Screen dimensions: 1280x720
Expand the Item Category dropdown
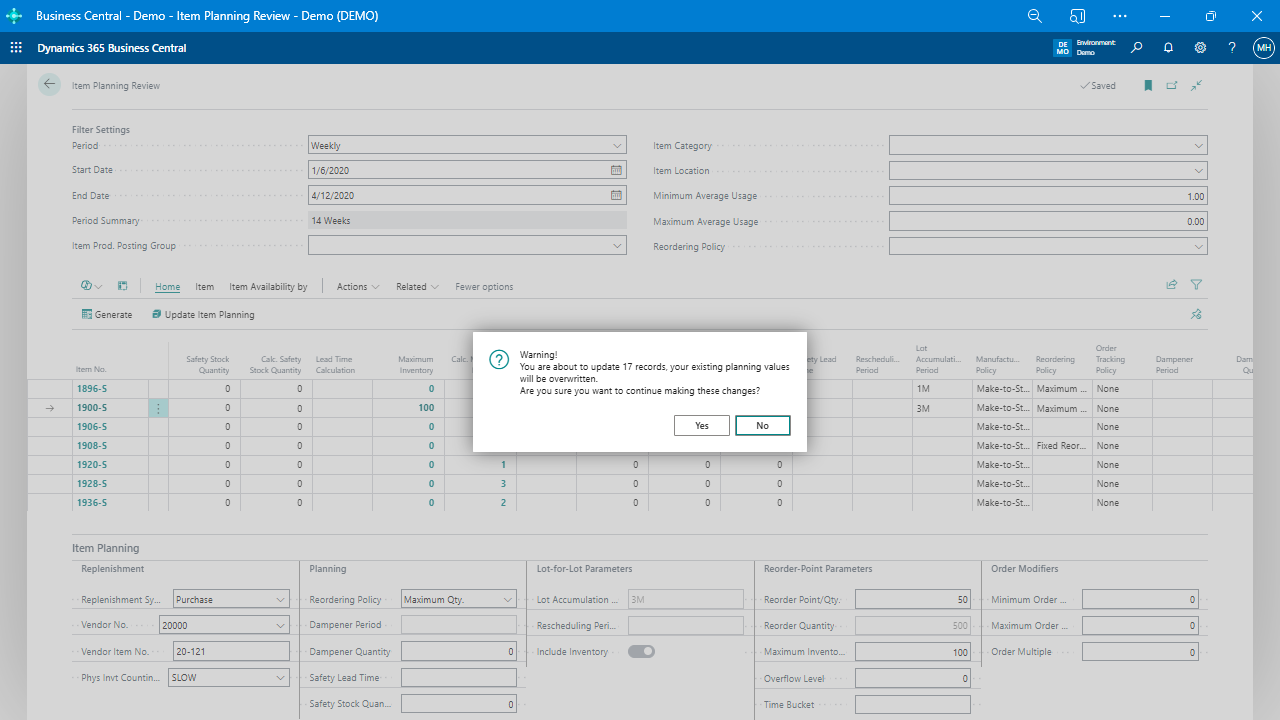click(1198, 146)
